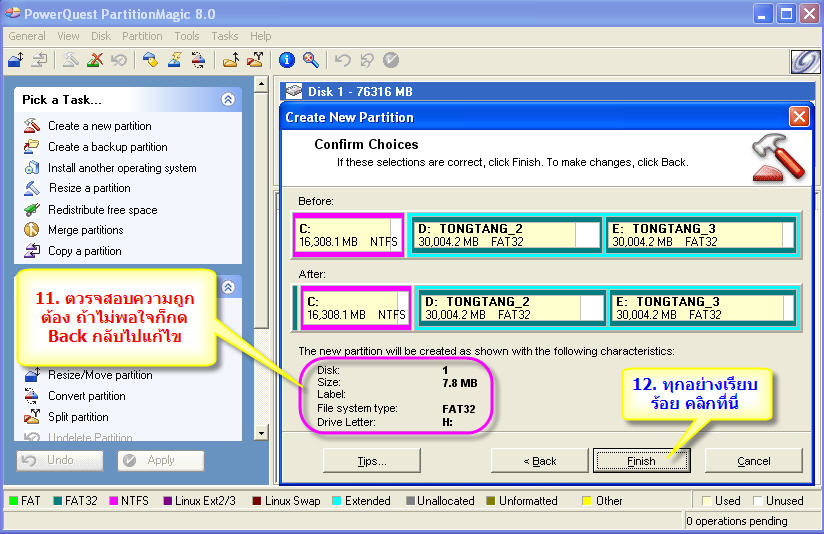Open the Help menu
824x534 pixels.
tap(261, 36)
